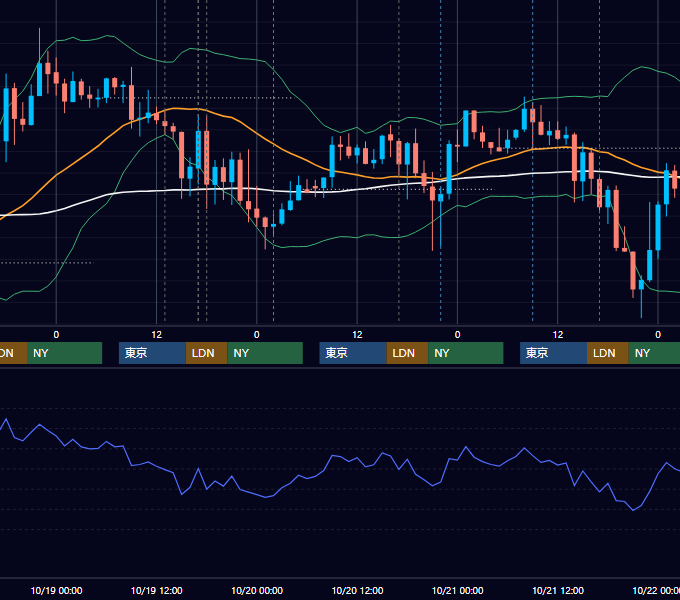Click the 東京 session block on 10/19
This screenshot has height=600, width=680.
tap(152, 353)
